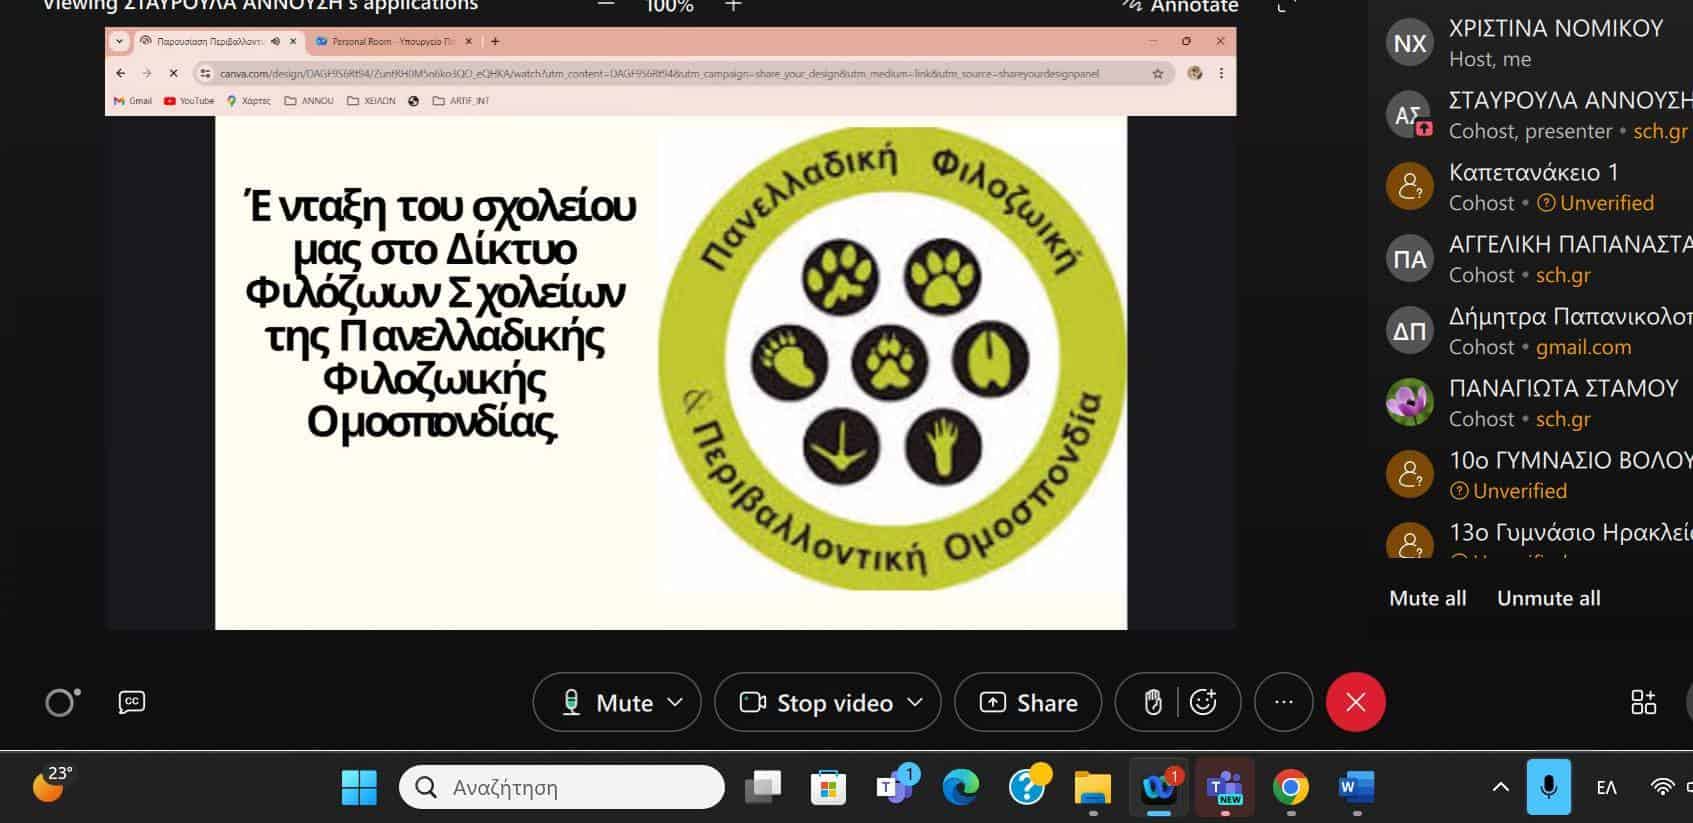Show hidden system tray icons
This screenshot has width=1693, height=823.
(1500, 787)
